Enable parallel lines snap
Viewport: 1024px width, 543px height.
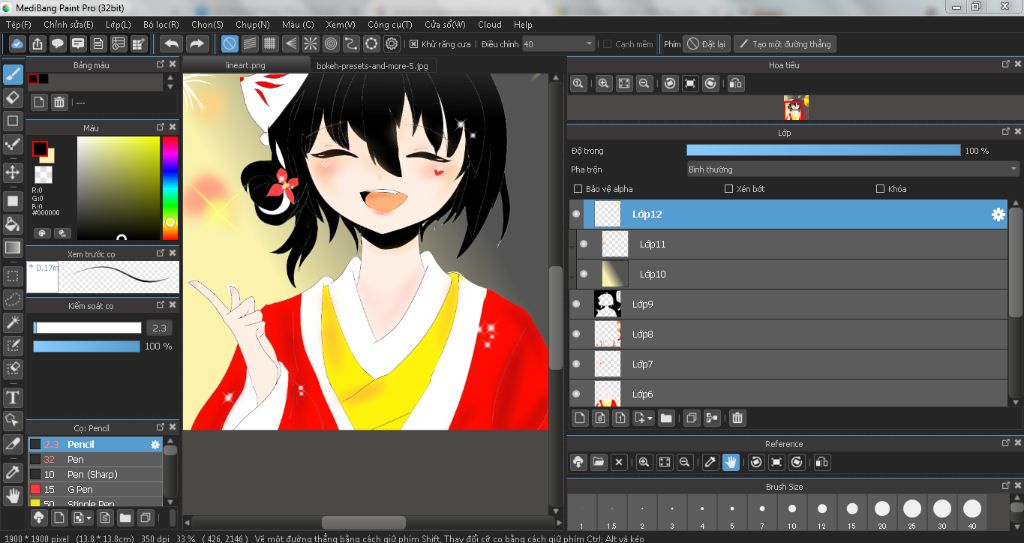point(249,44)
